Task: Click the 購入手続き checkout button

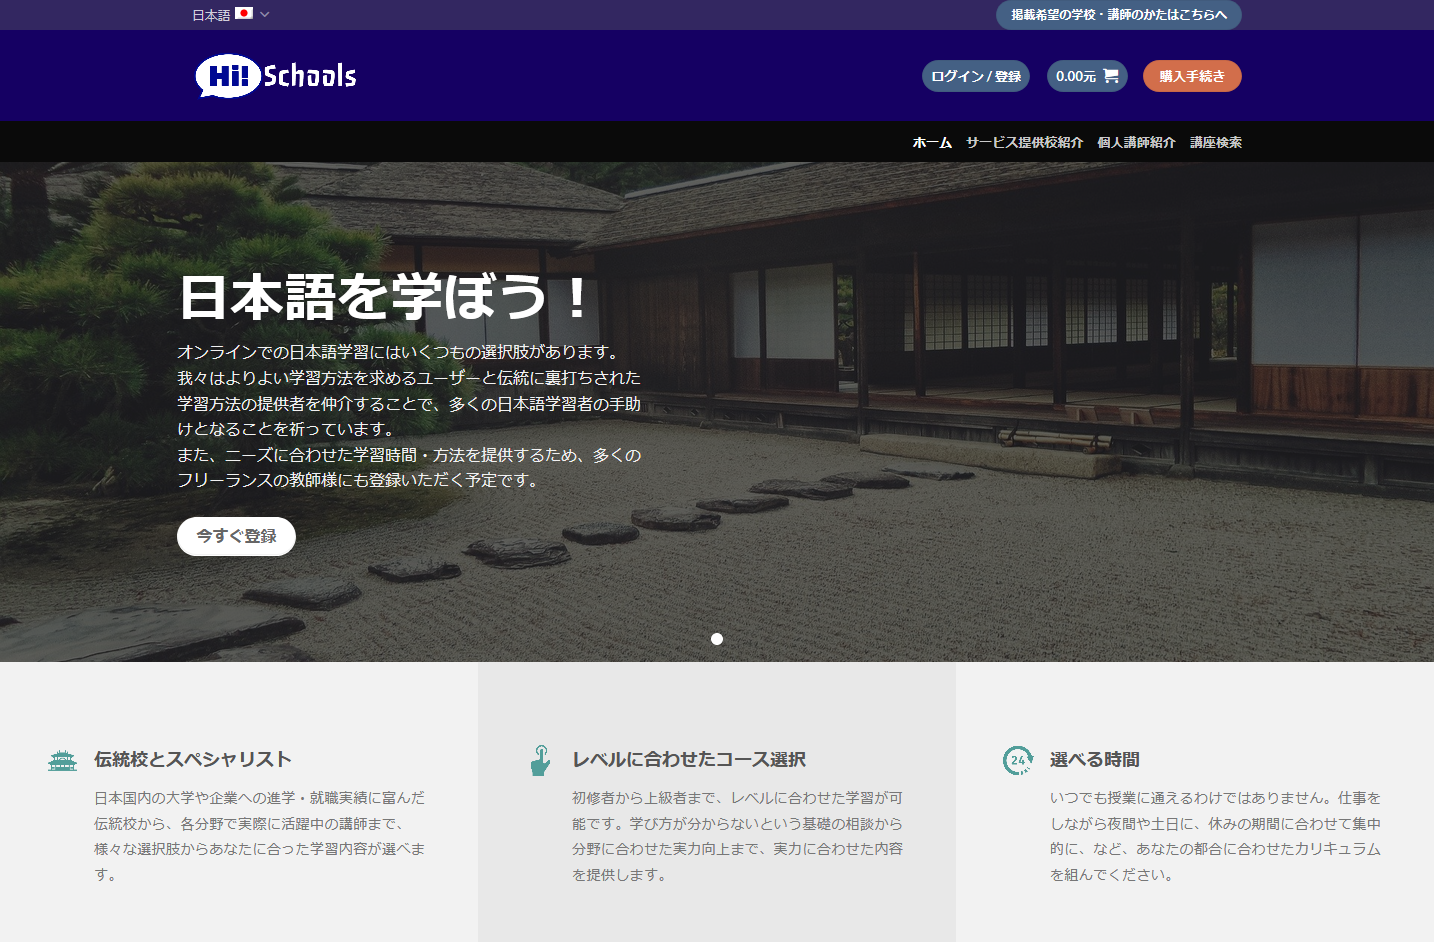Action: tap(1192, 76)
